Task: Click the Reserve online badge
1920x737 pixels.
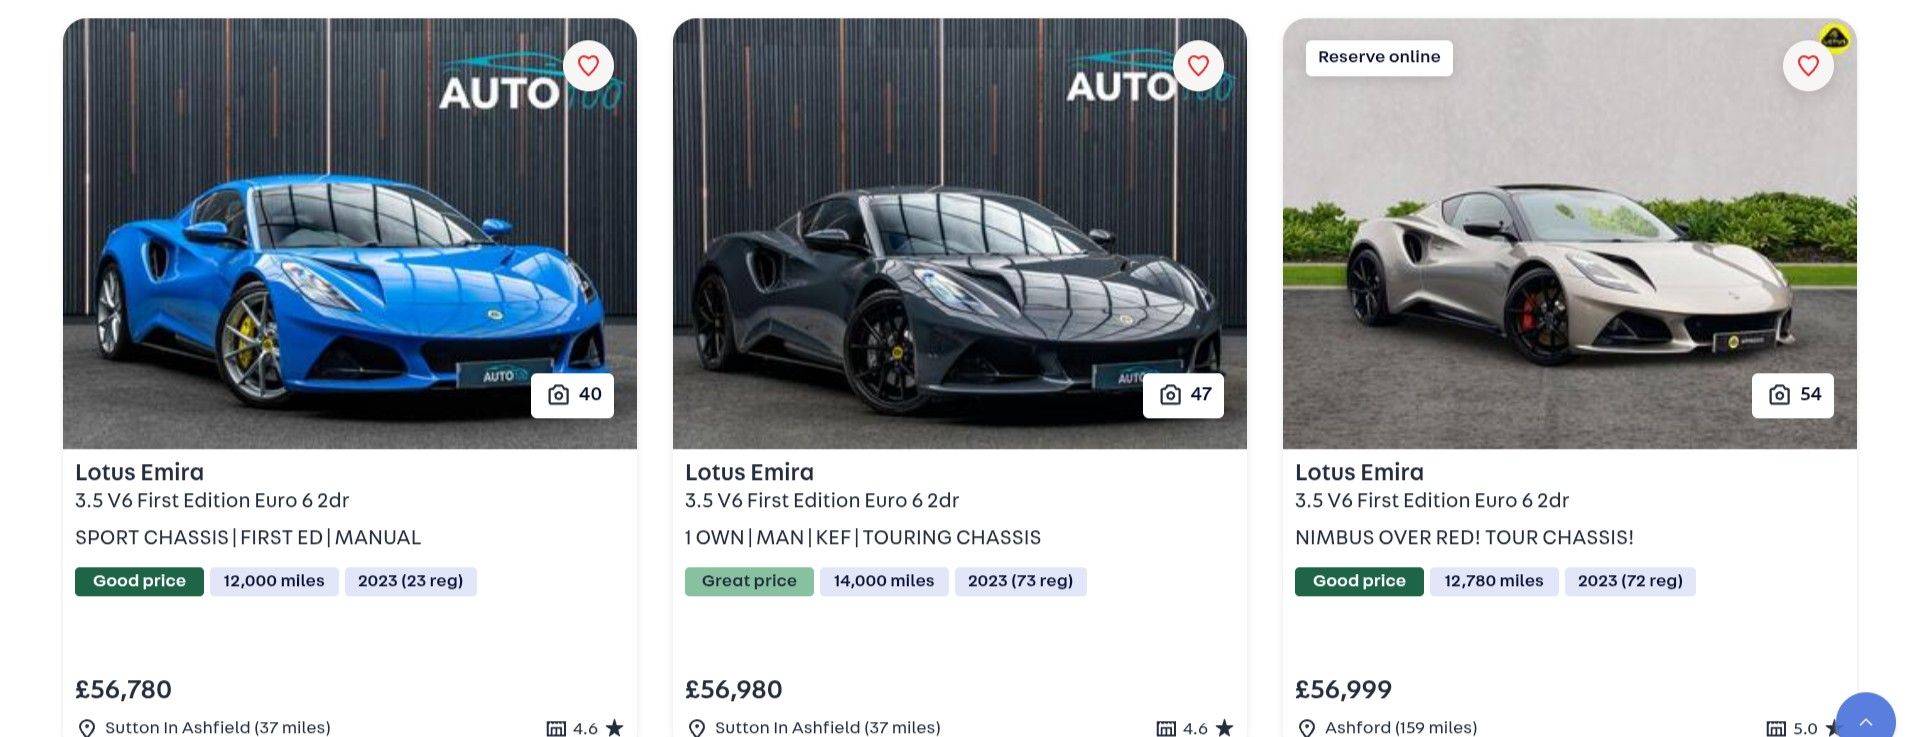Action: 1379,58
